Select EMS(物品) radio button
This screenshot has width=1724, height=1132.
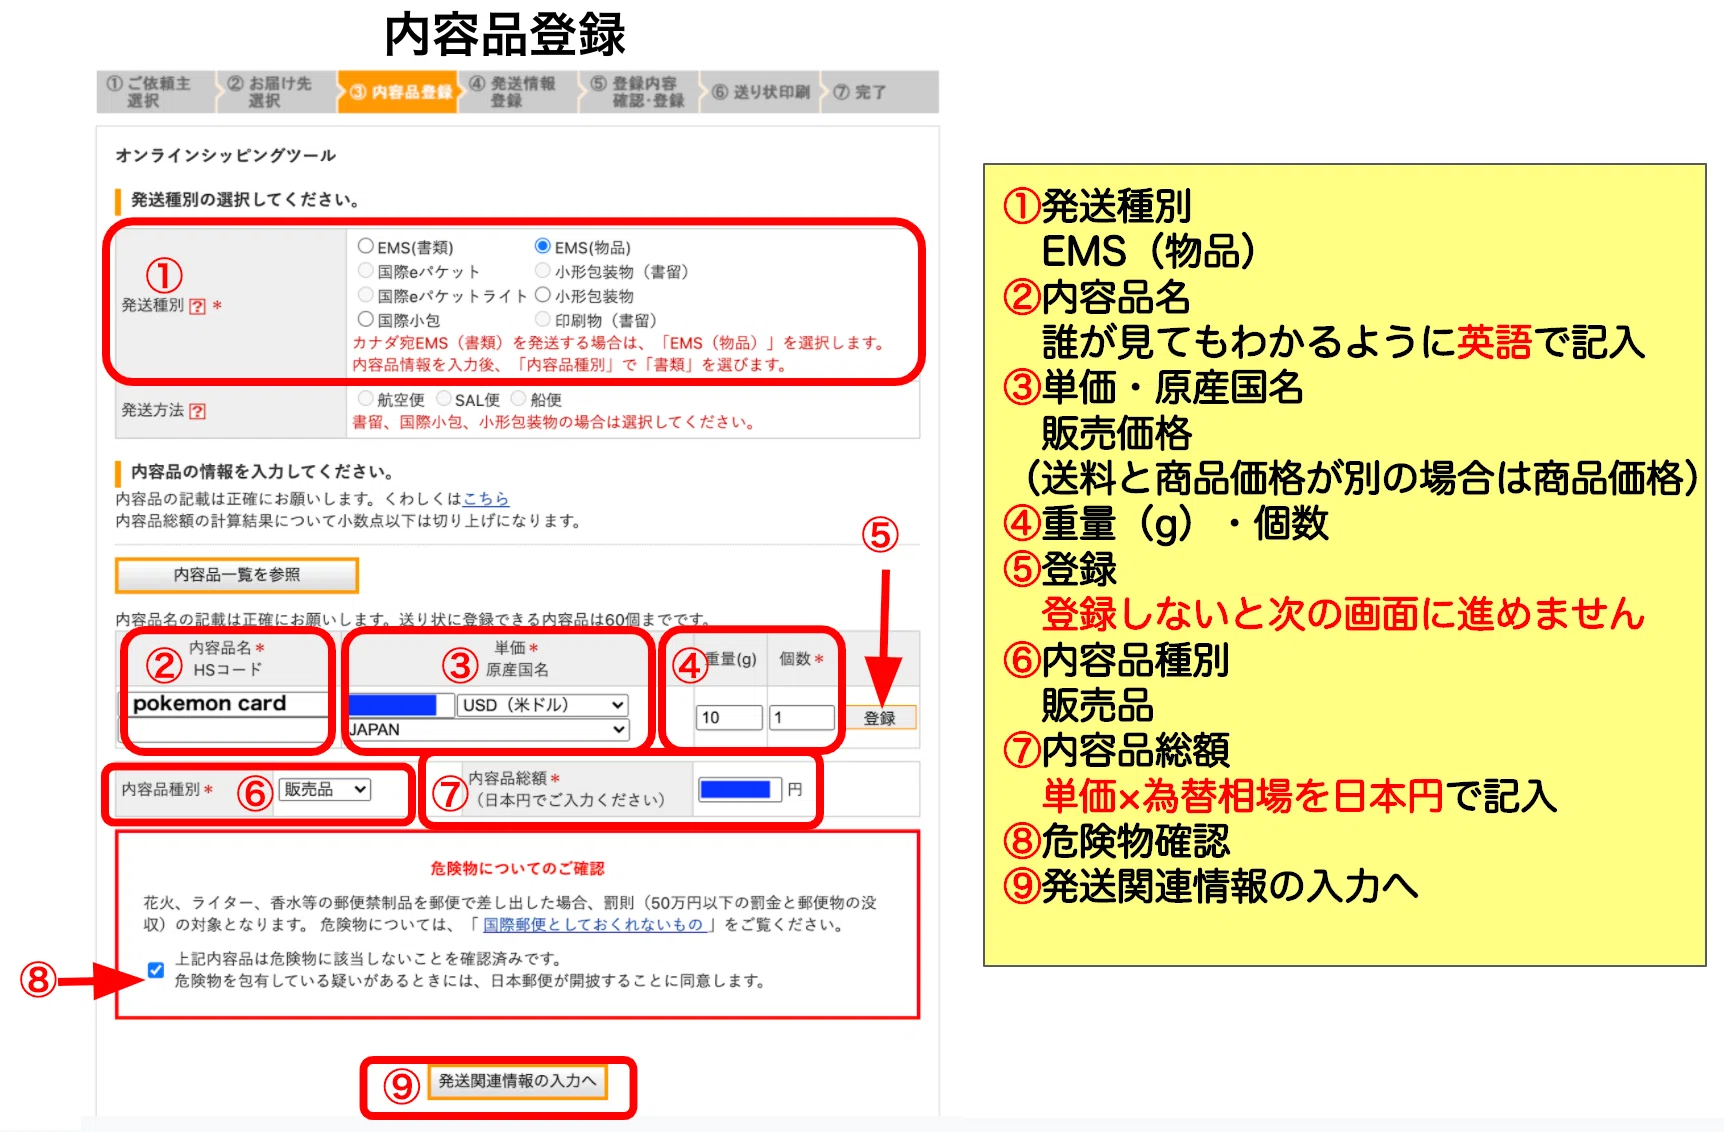click(543, 246)
